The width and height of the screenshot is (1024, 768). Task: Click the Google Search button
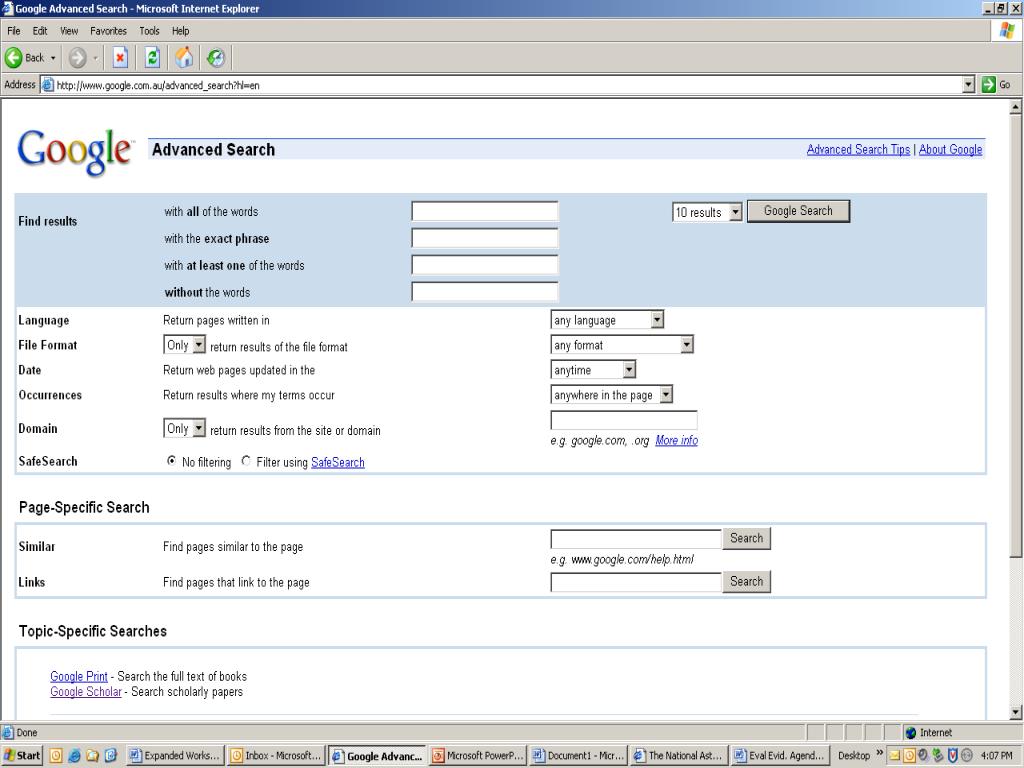click(x=798, y=211)
